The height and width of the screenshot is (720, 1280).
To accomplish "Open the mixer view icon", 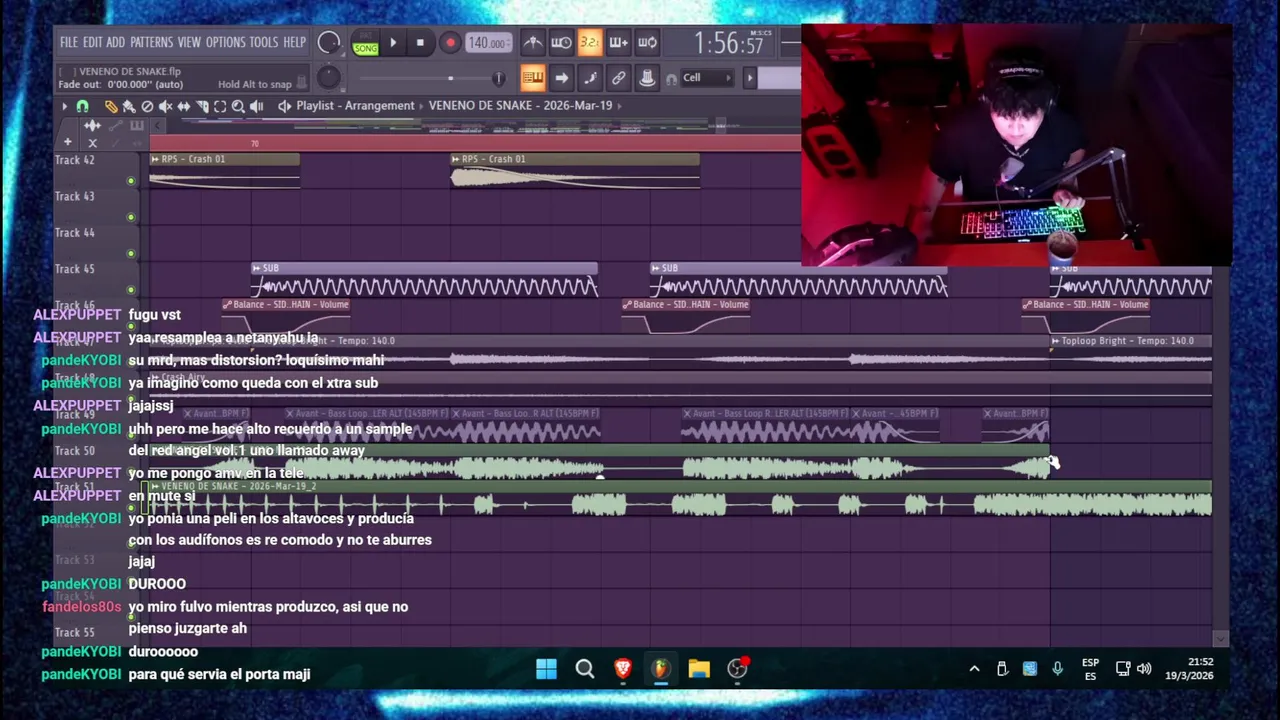I will pos(647,78).
